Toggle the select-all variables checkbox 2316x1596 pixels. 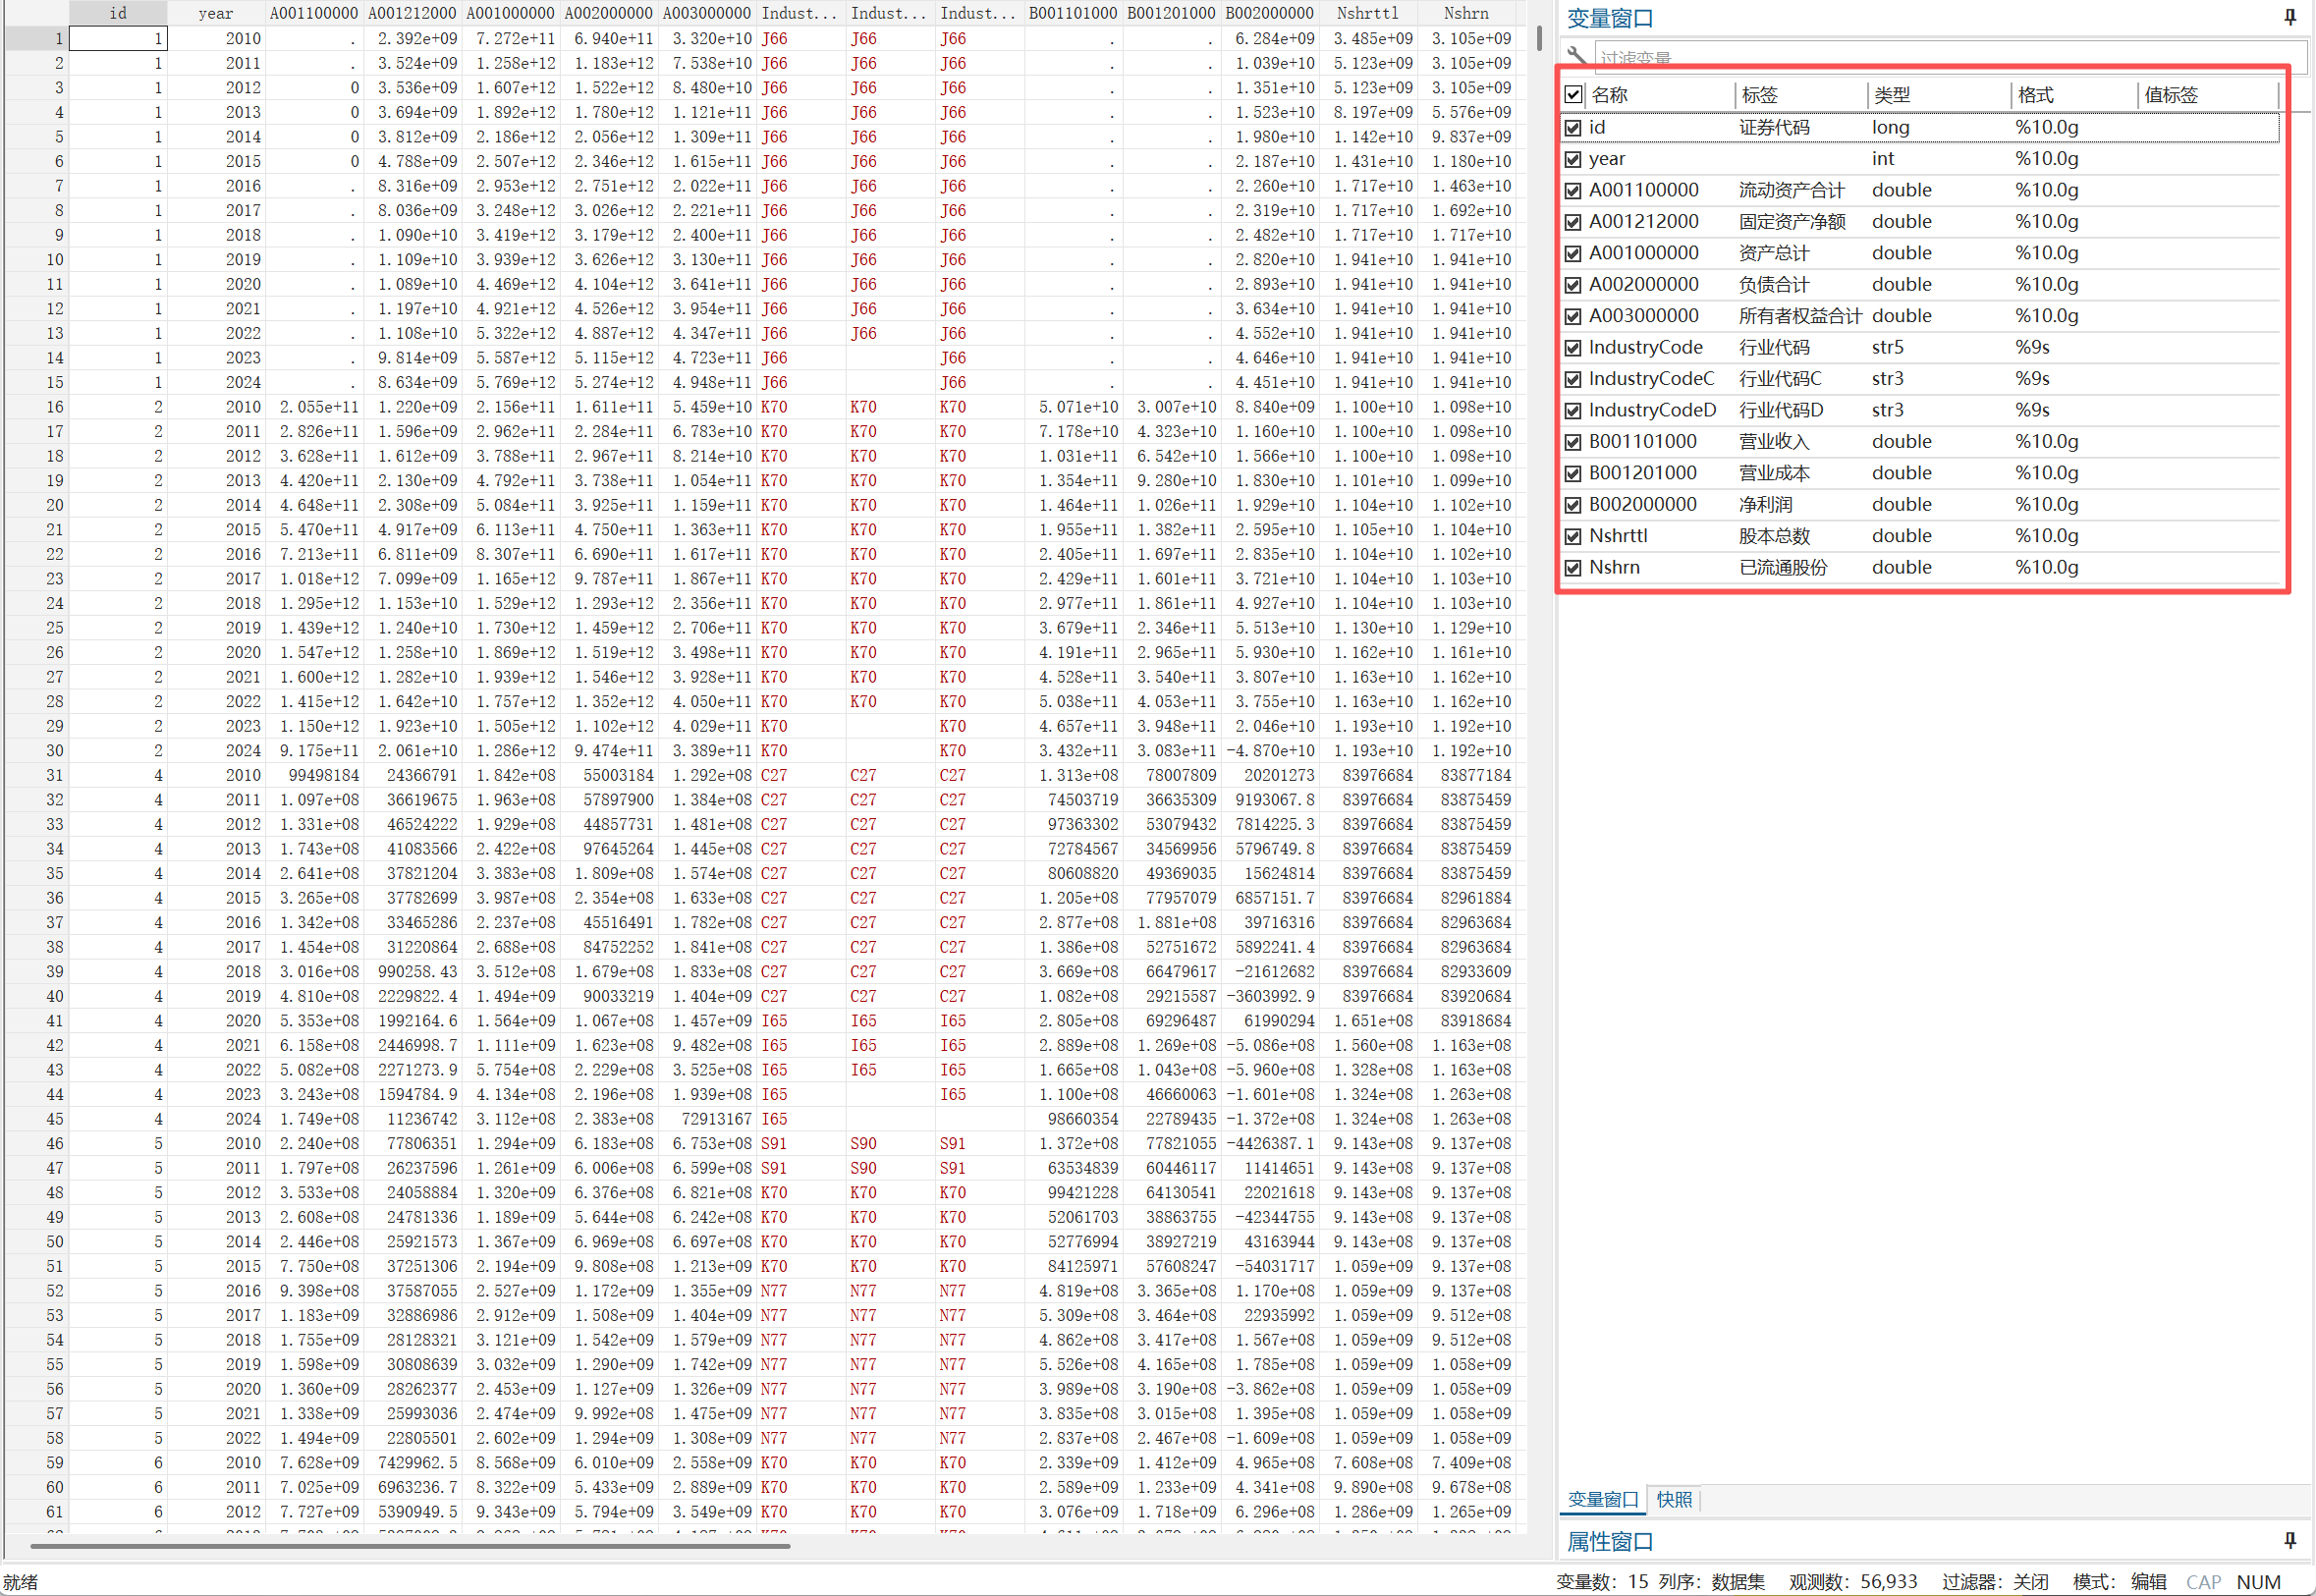tap(1573, 95)
